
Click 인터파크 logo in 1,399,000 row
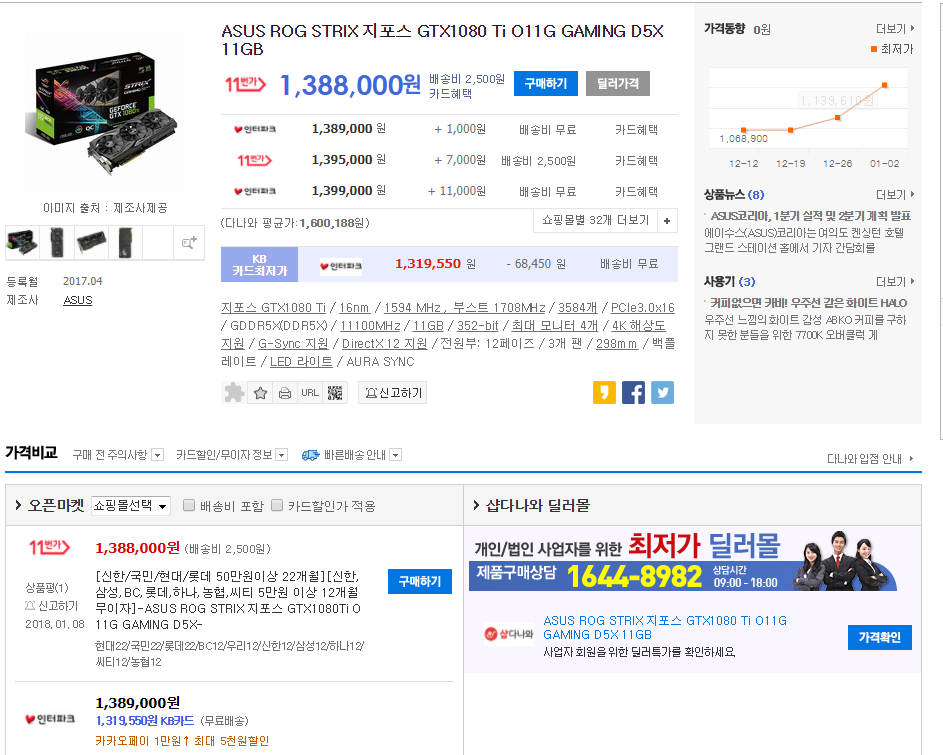click(x=255, y=191)
